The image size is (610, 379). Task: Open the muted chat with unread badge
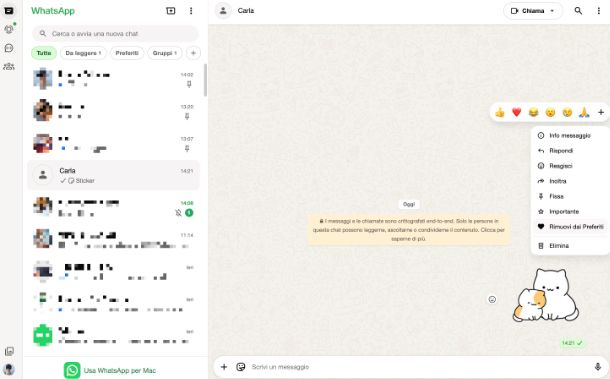pos(113,207)
